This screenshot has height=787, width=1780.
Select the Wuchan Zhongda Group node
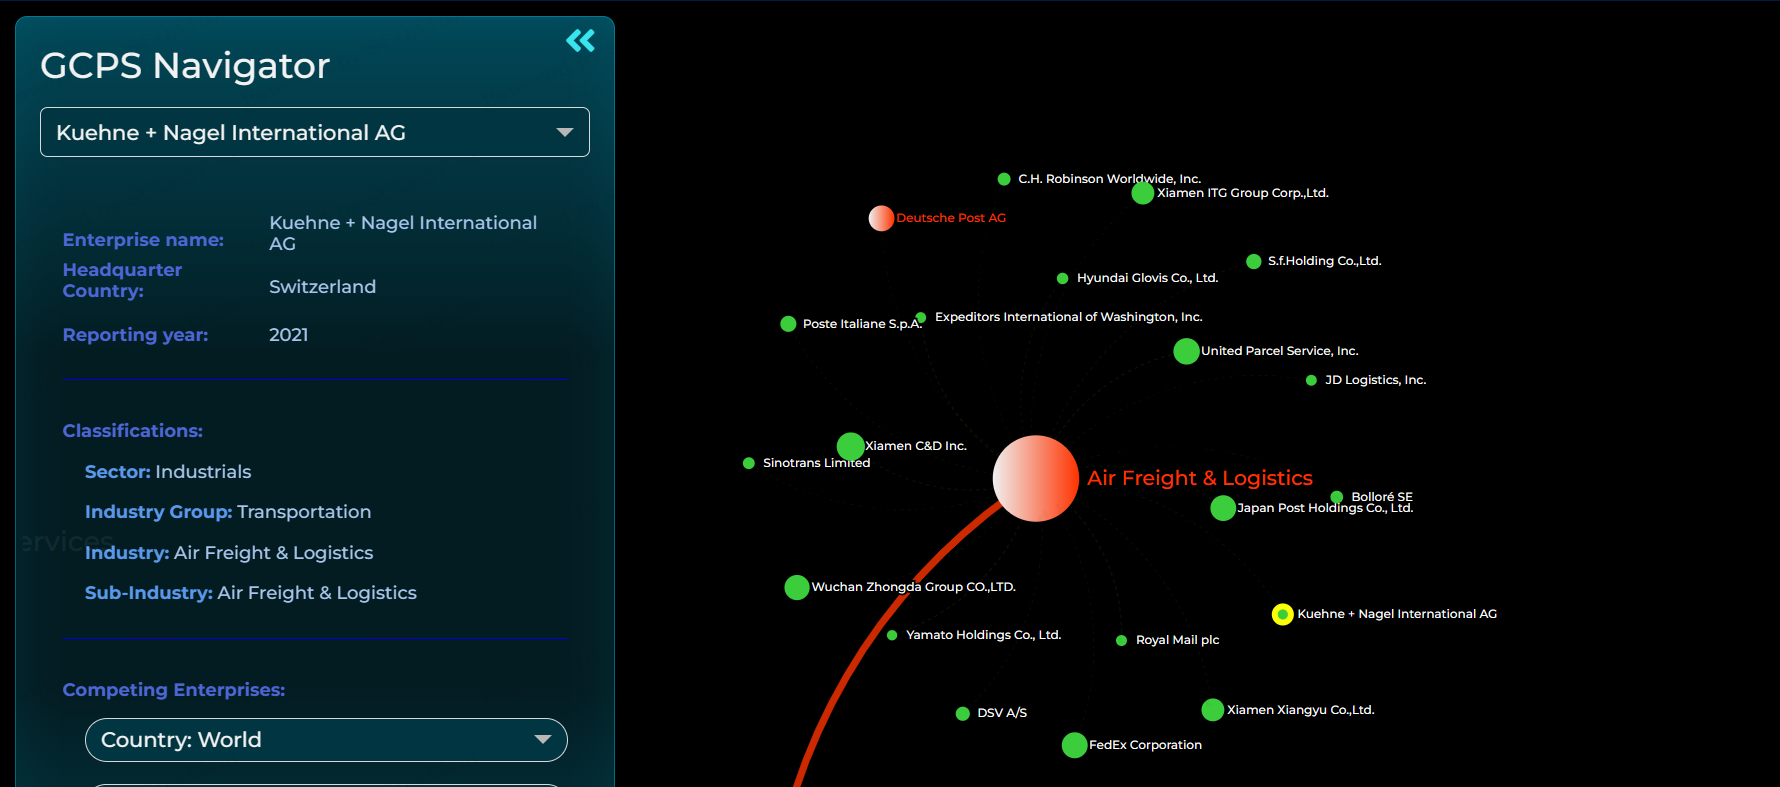click(x=797, y=587)
